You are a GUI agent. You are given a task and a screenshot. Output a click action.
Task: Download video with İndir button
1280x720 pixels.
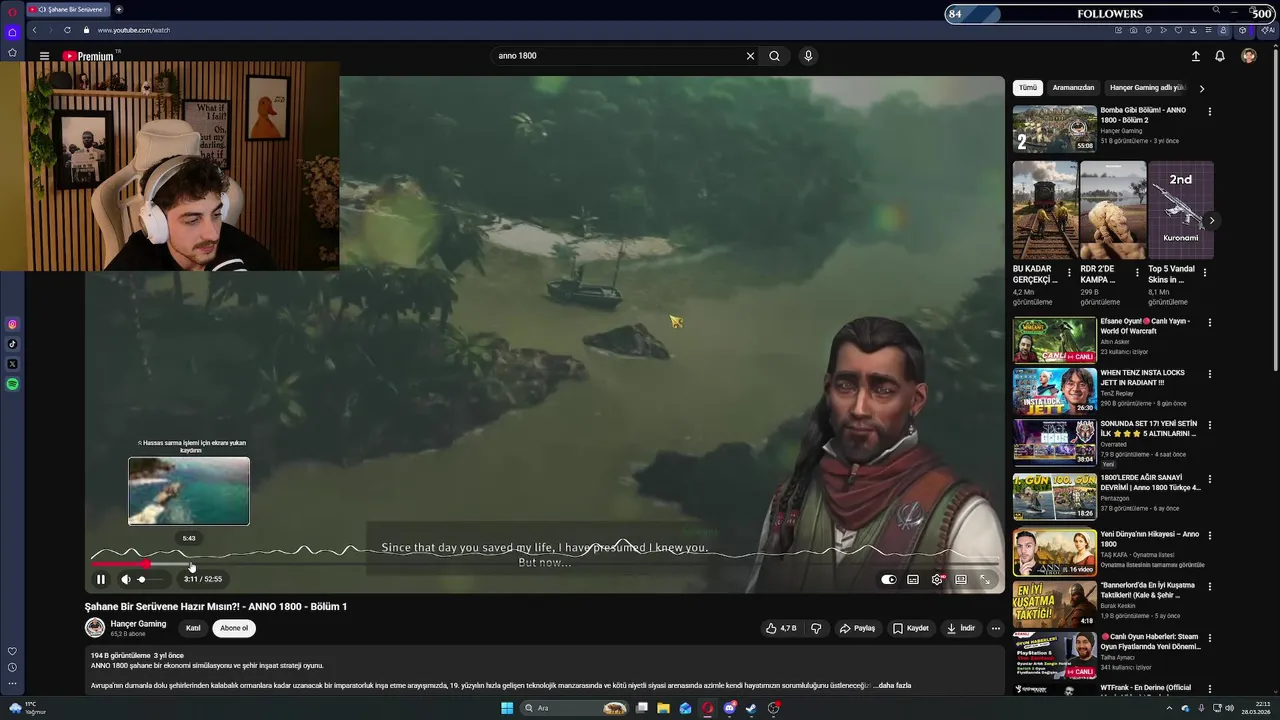pyautogui.click(x=960, y=628)
